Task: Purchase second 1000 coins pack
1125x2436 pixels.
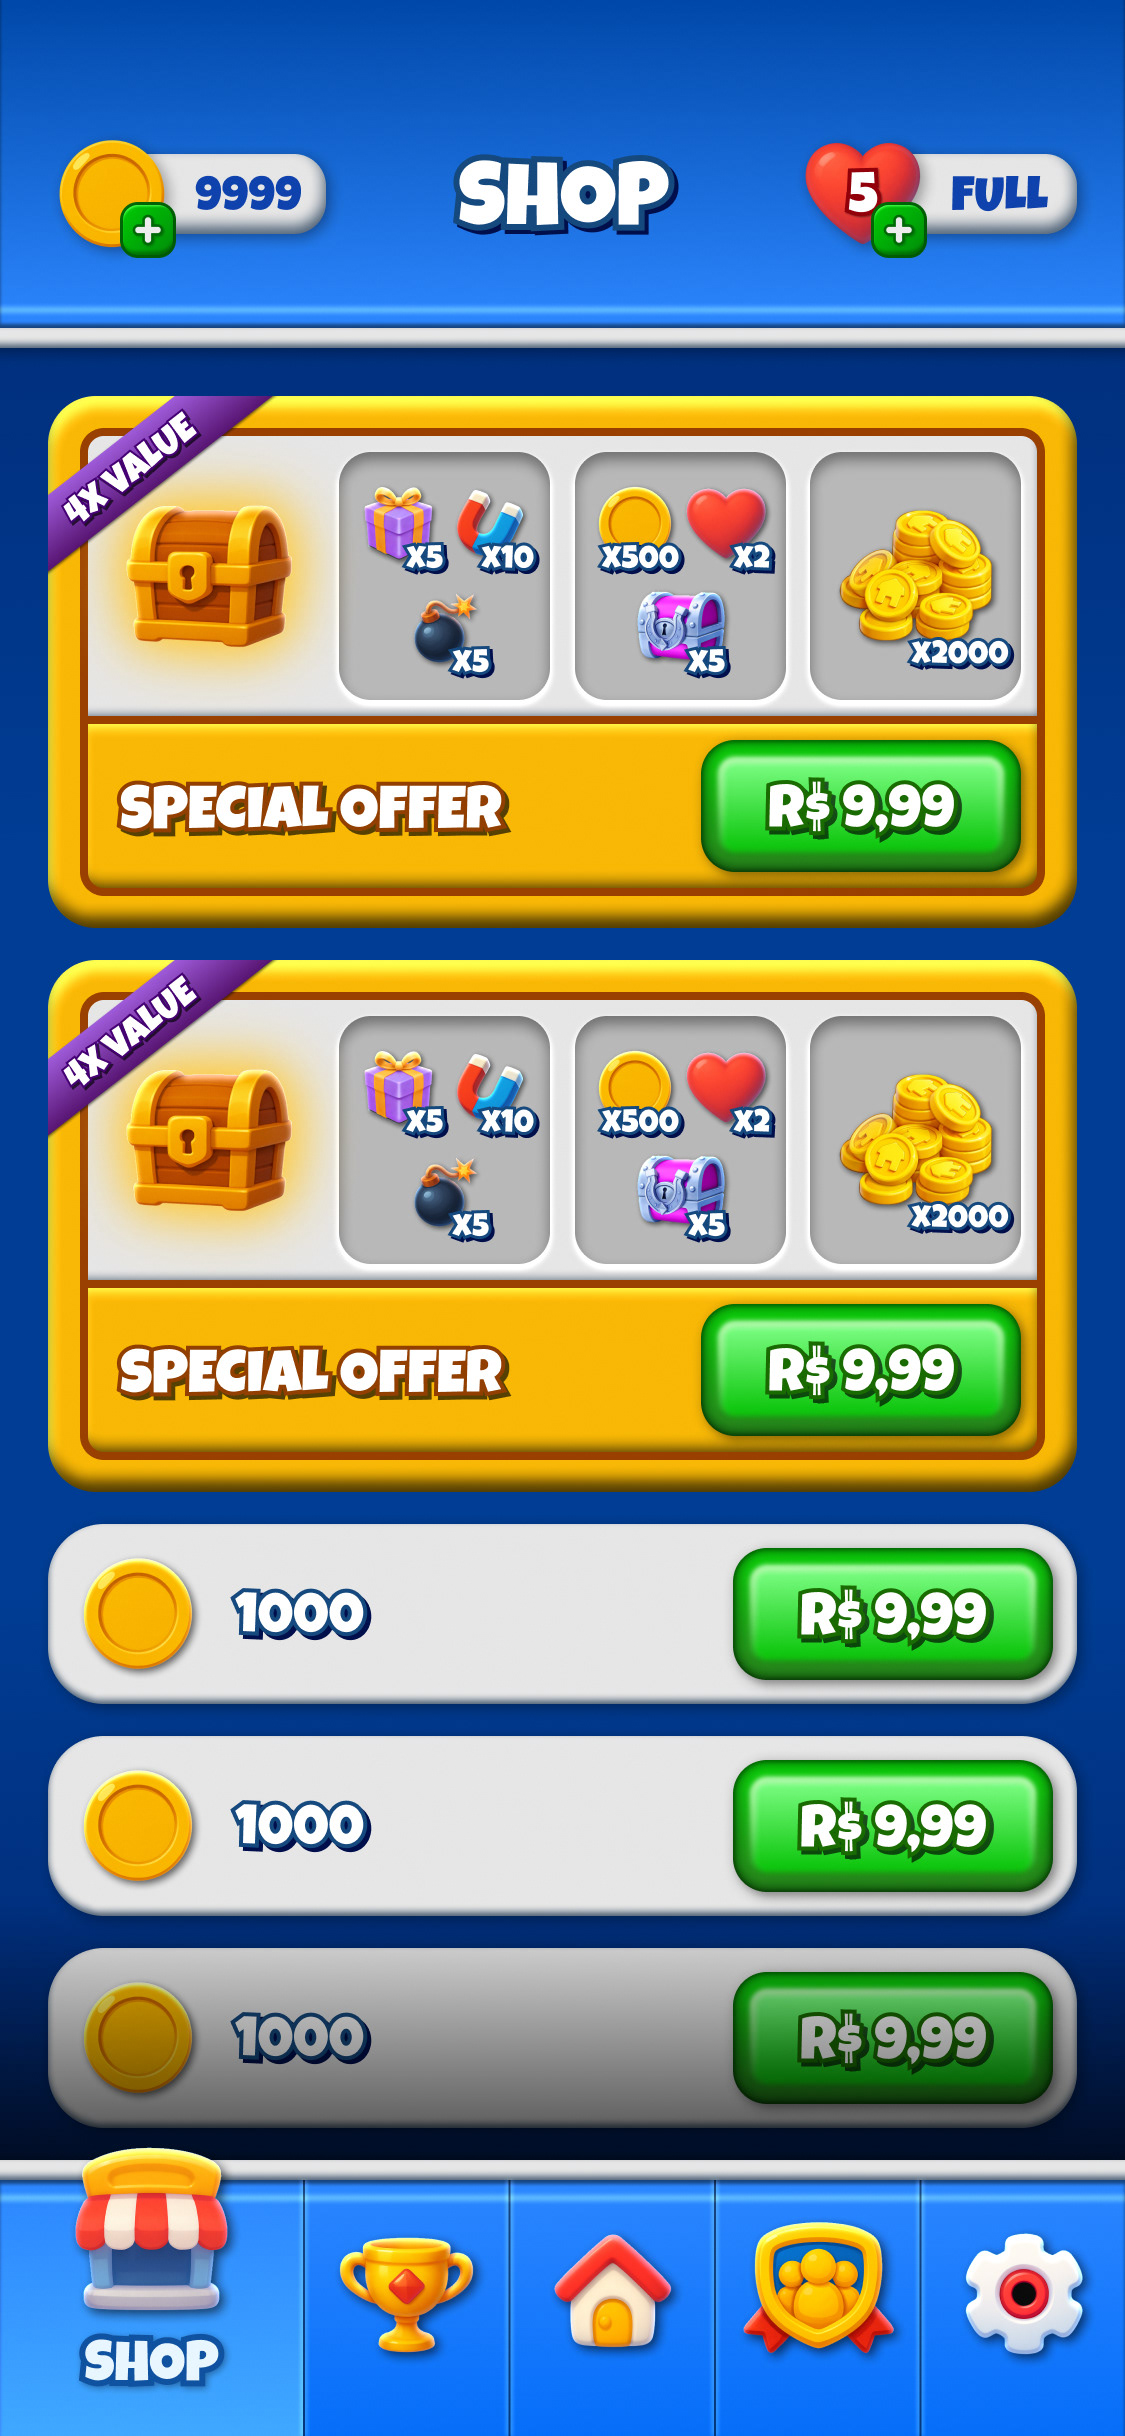Action: [893, 1826]
